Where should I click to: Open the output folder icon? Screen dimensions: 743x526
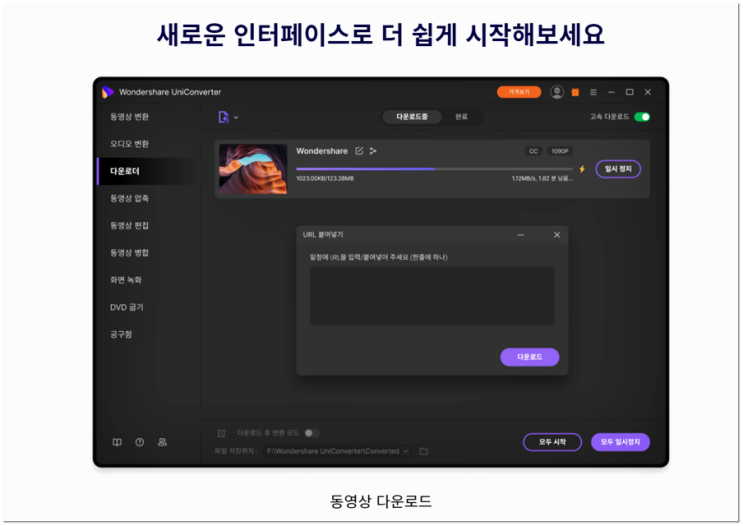coord(424,451)
